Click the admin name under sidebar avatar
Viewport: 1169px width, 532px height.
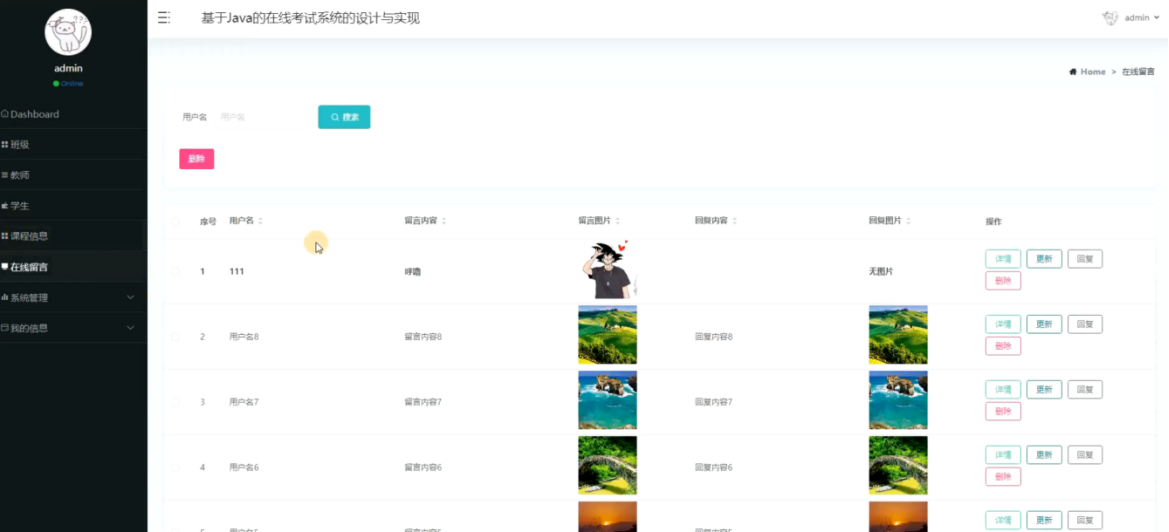coord(68,69)
